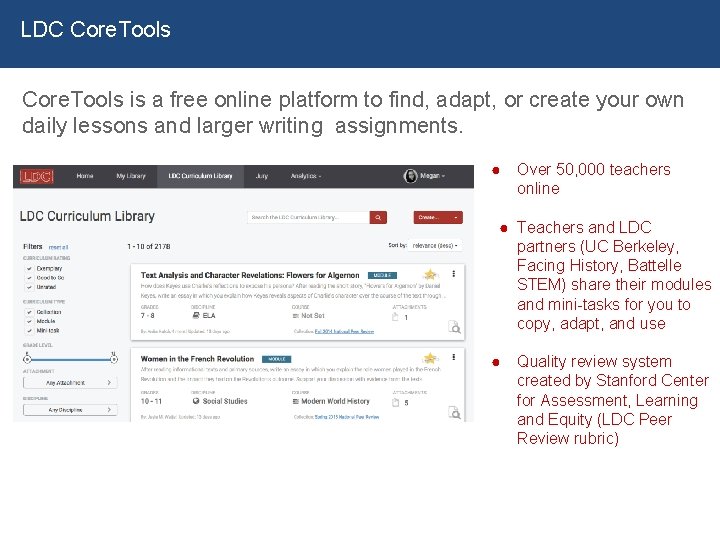
Task: Click the 'LDC Curriculum Library' page heading
Action: coord(87,216)
